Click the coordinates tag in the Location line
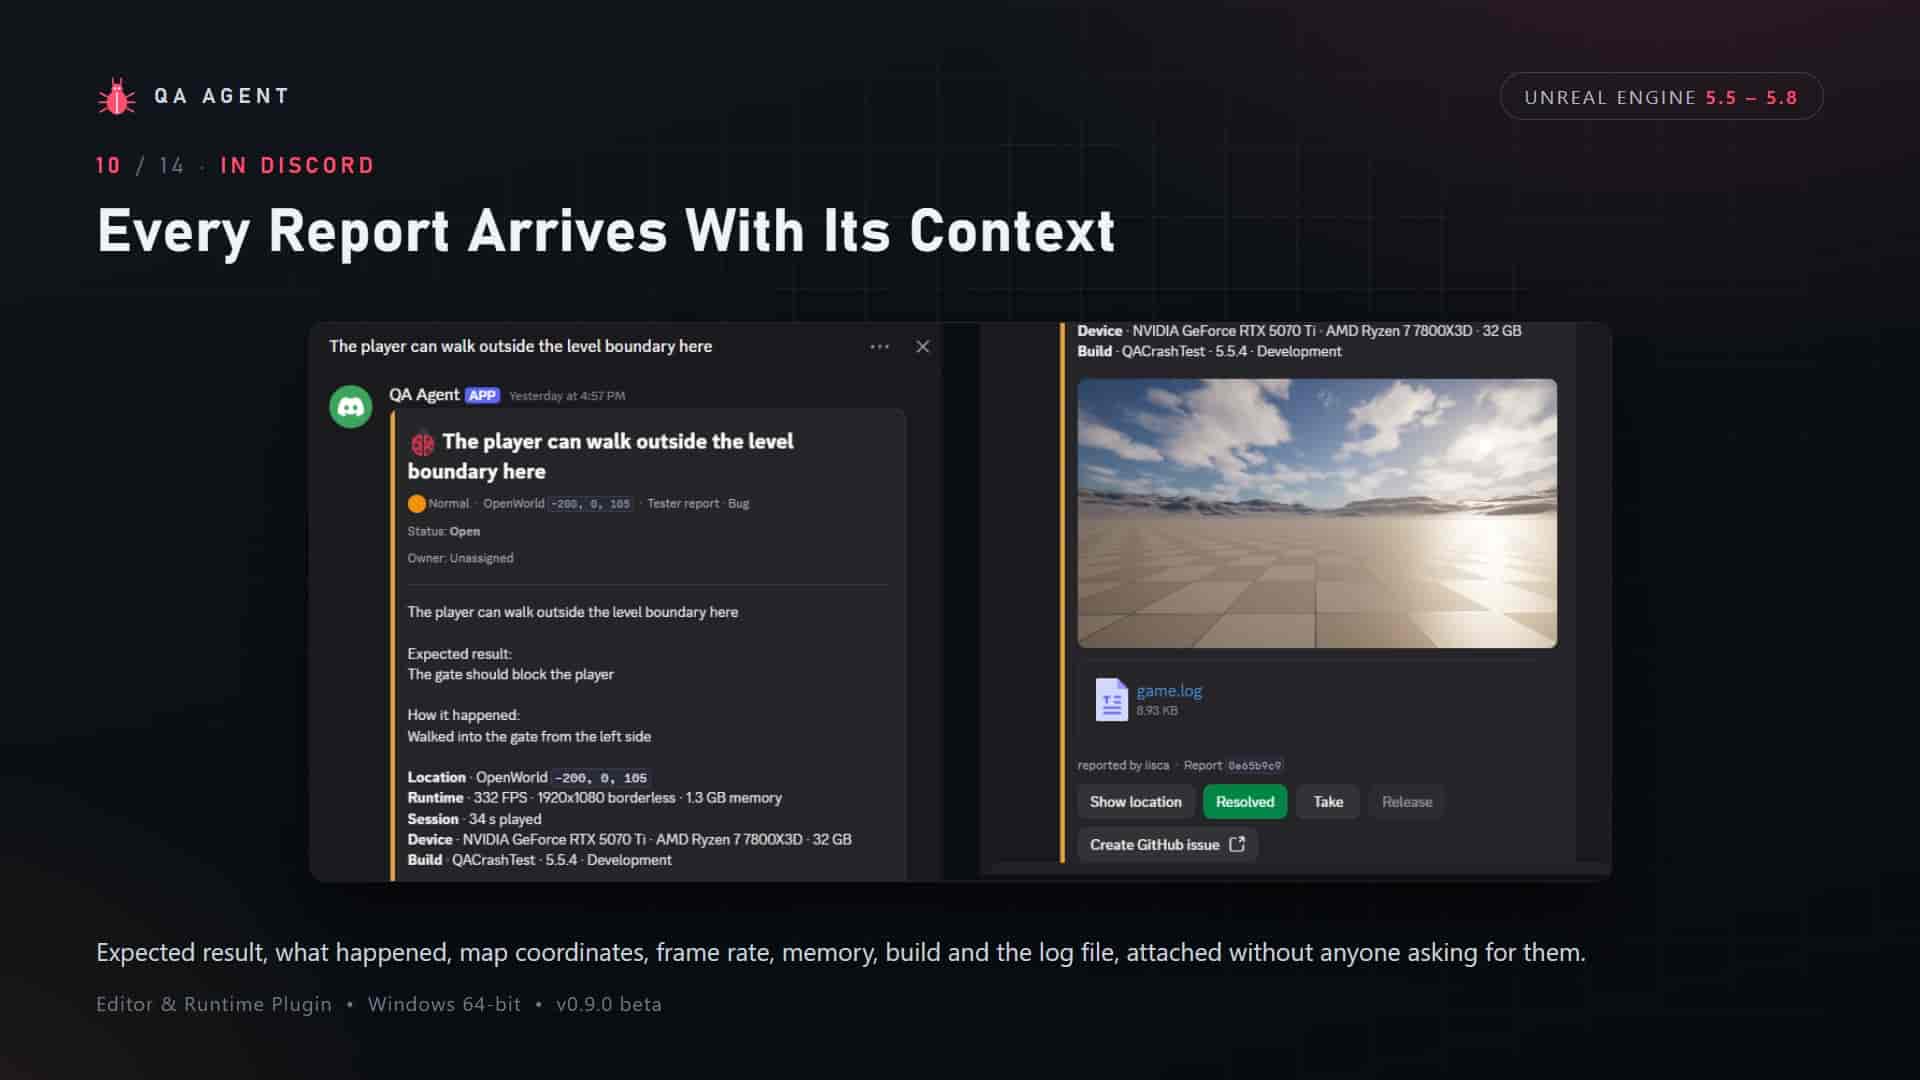Screen dimensions: 1920x1080 601,778
